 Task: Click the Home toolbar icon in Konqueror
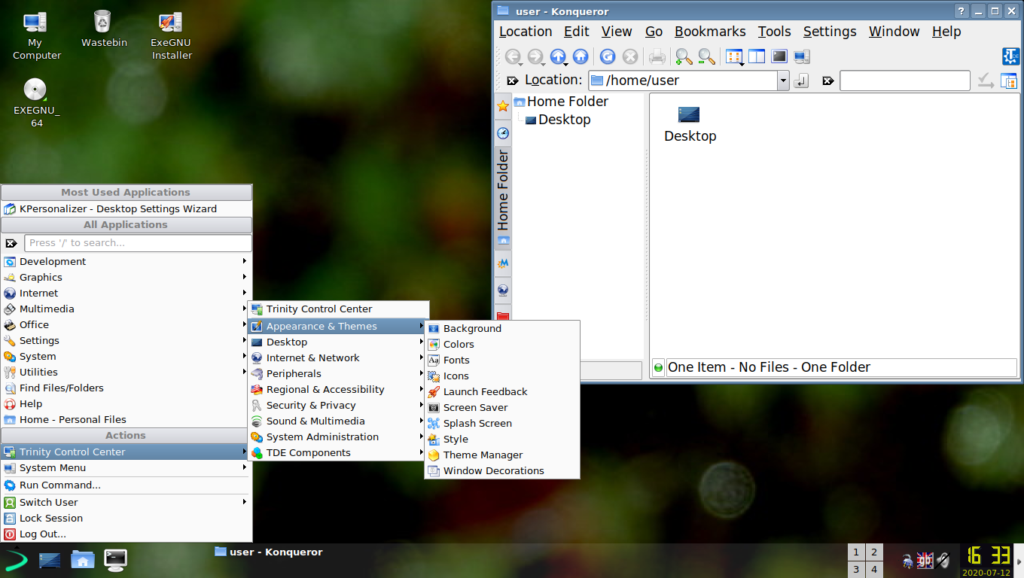580,57
